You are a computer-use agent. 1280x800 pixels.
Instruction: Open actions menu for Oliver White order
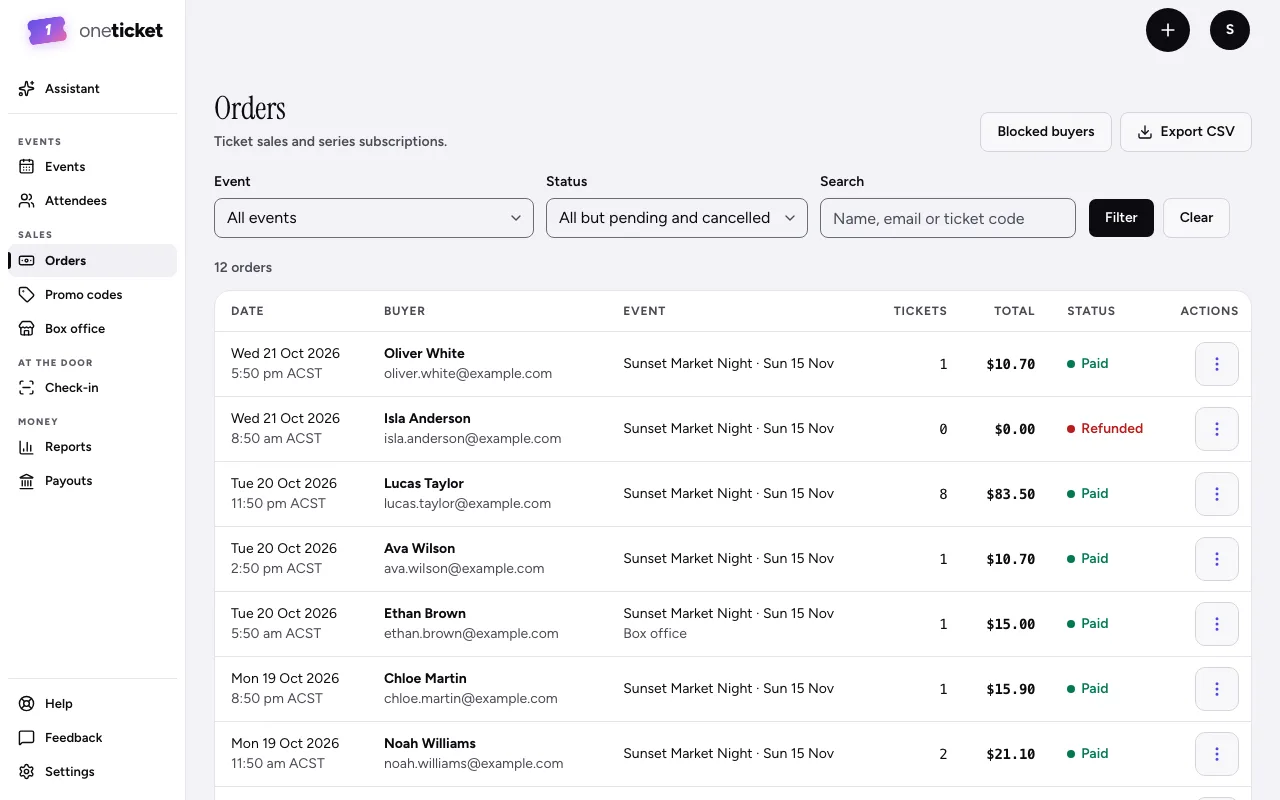tap(1217, 364)
